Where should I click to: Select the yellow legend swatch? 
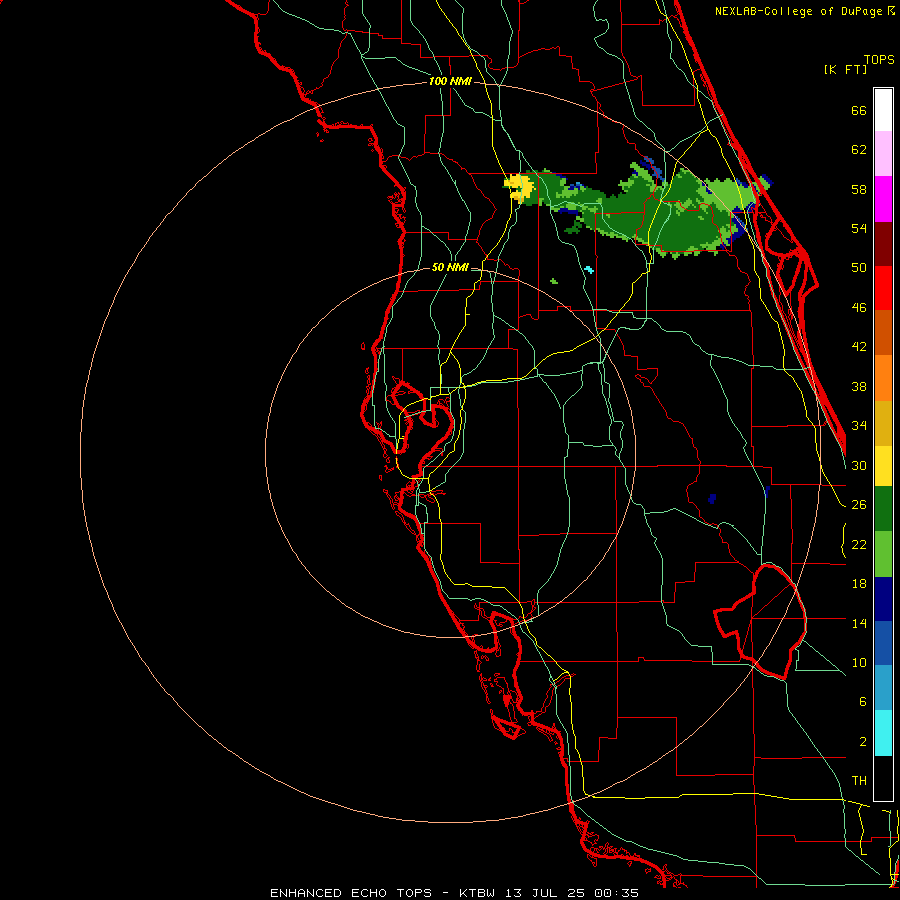tap(883, 465)
